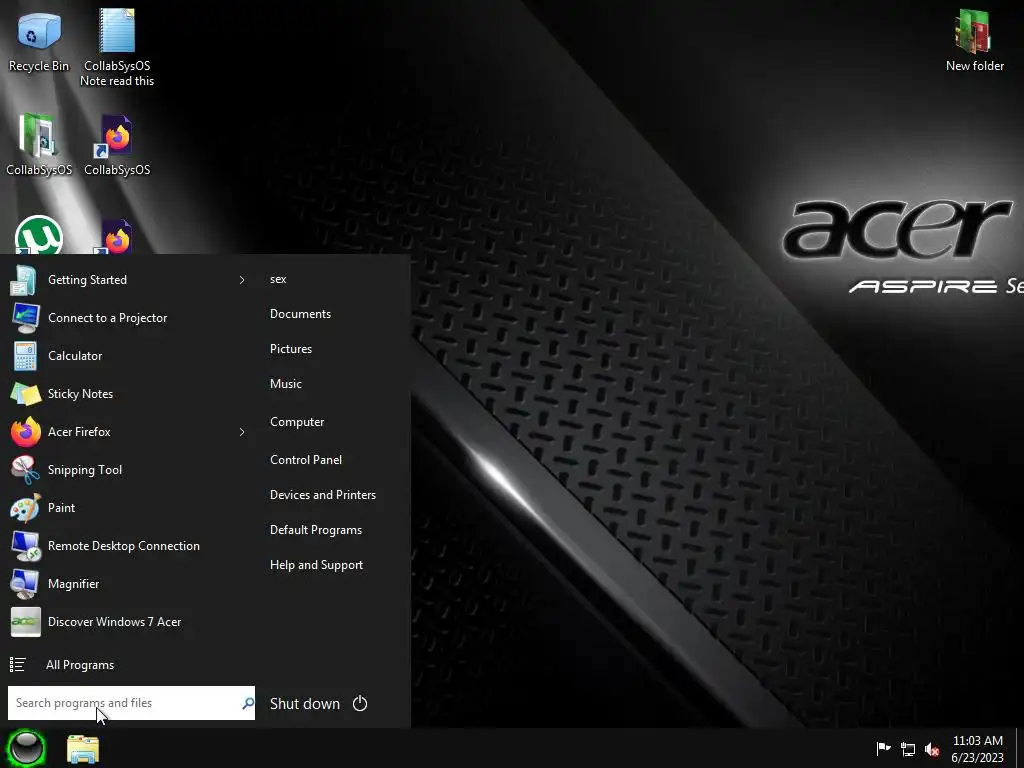Click the Shut down power icon

click(360, 703)
